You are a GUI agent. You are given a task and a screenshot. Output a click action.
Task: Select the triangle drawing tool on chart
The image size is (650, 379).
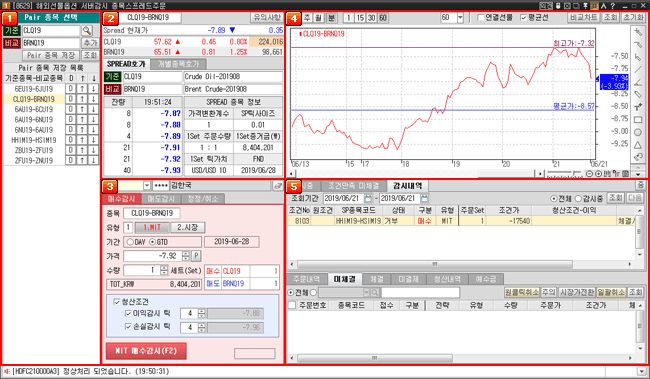click(x=638, y=145)
